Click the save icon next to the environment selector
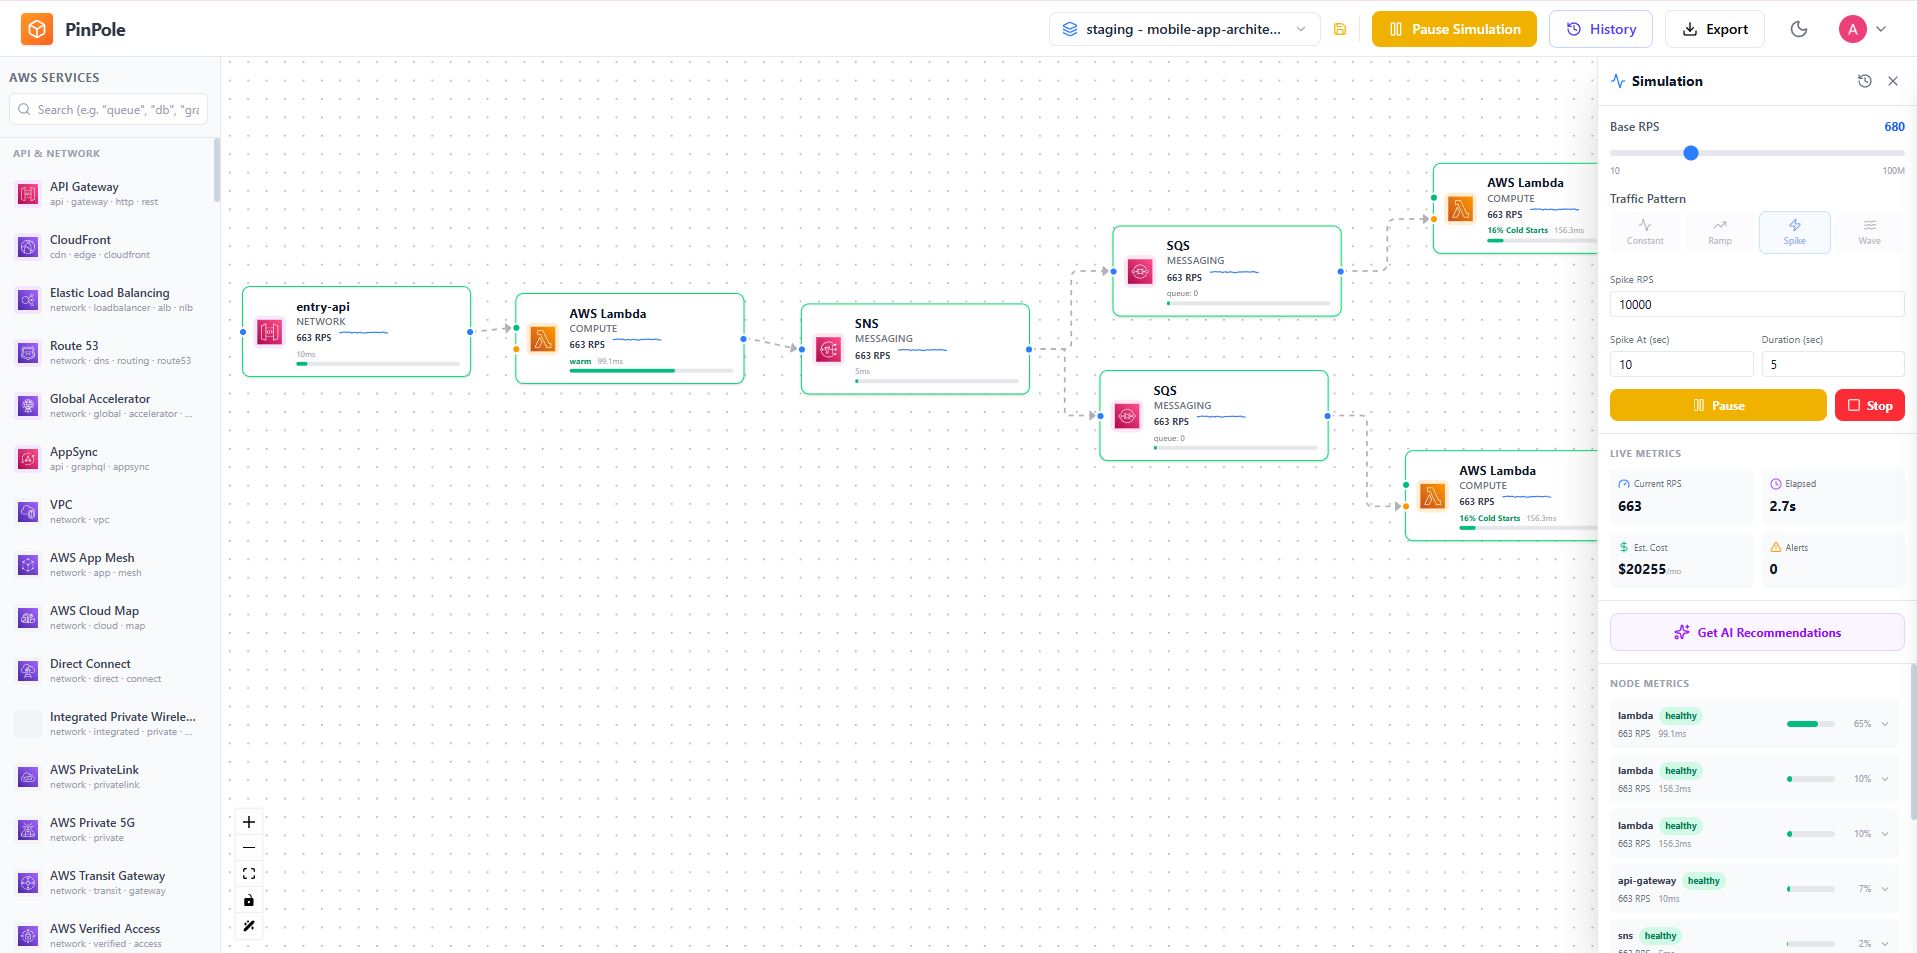 tap(1340, 29)
